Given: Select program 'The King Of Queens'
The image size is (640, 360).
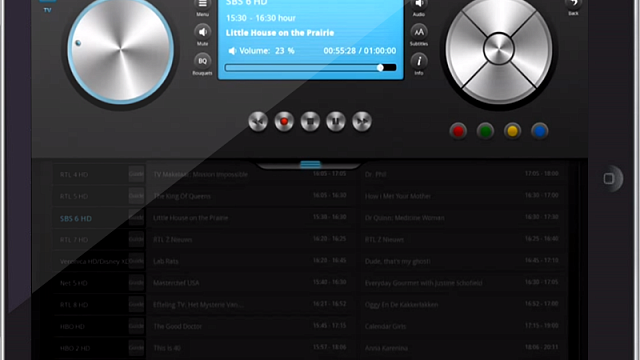Looking at the screenshot, I should point(182,196).
